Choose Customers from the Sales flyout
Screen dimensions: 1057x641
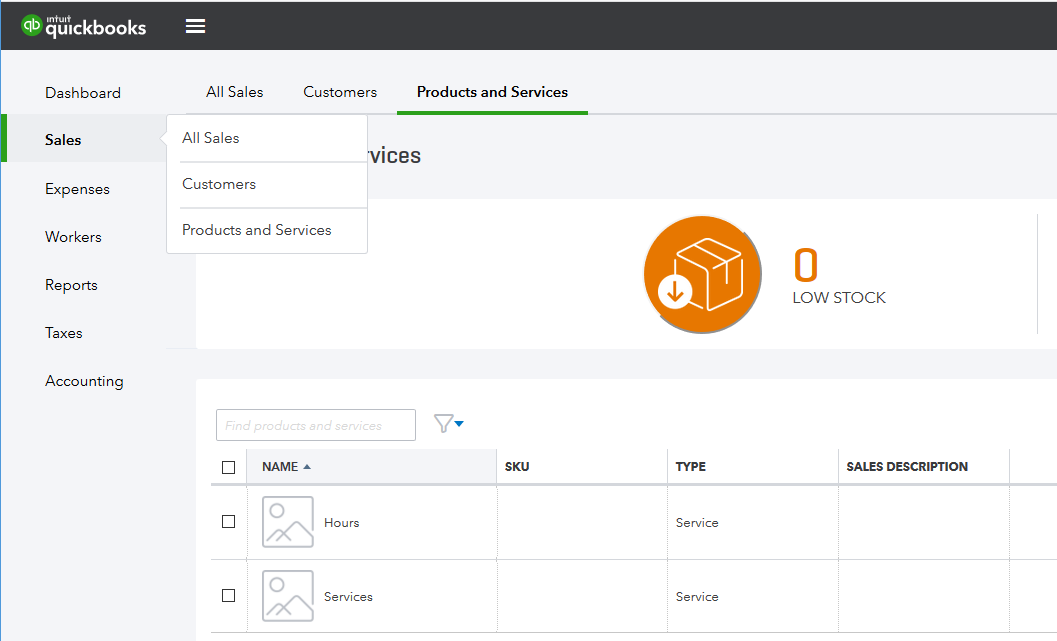(x=219, y=184)
